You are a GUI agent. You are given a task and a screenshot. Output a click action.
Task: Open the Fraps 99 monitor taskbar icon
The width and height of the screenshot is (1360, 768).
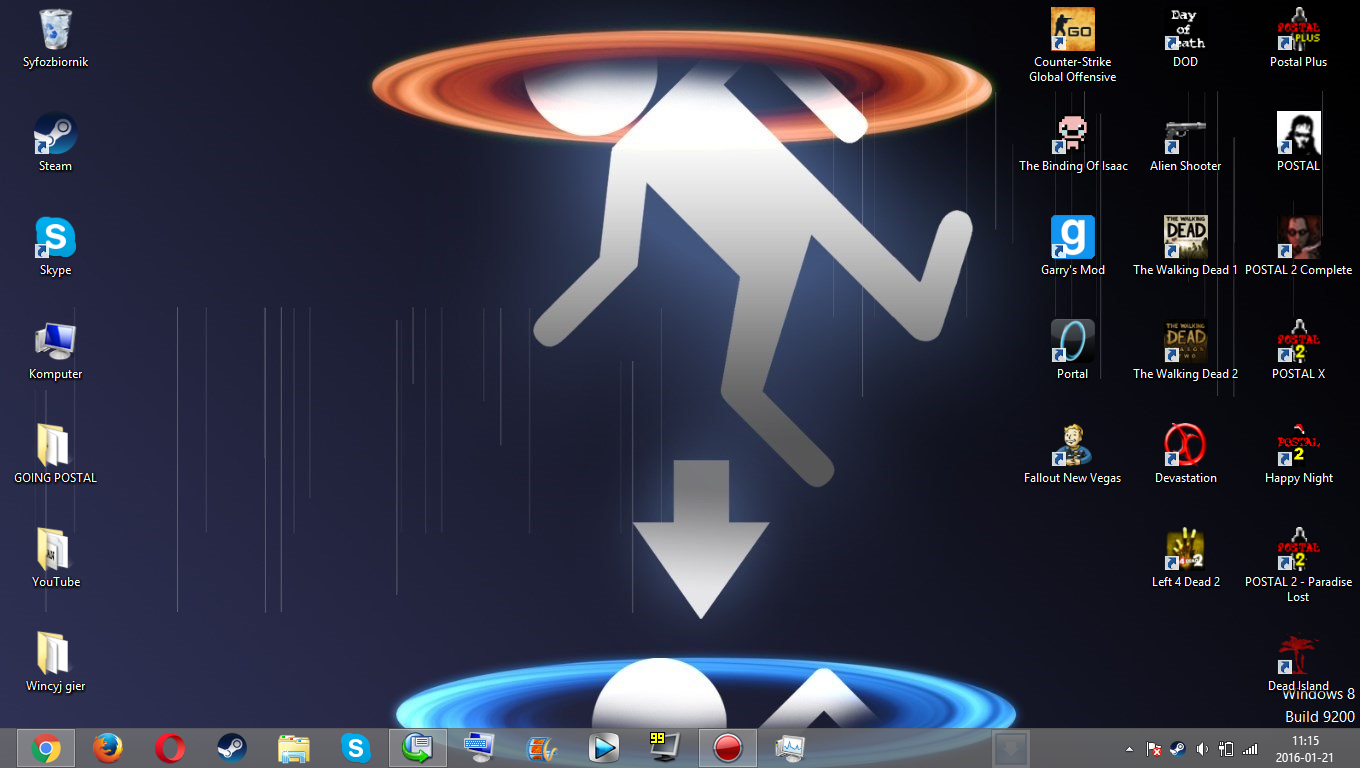click(x=665, y=746)
